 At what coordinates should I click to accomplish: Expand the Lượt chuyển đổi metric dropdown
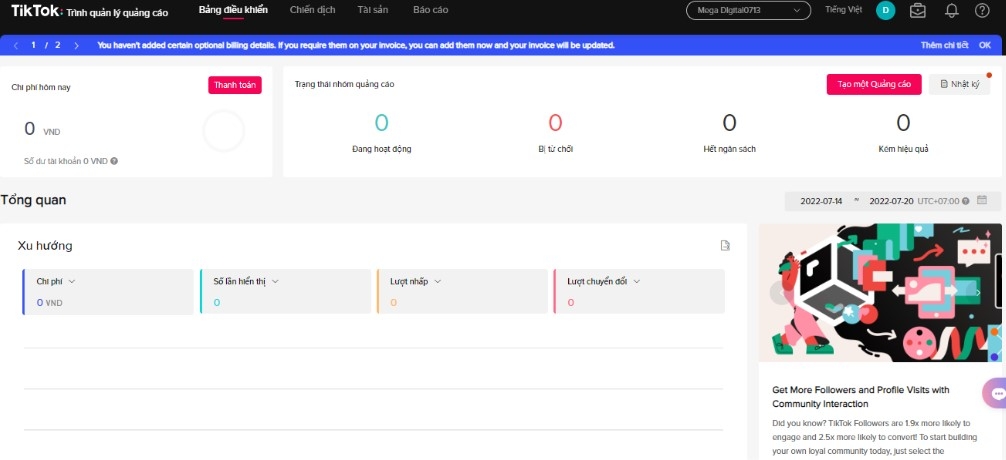click(x=636, y=281)
